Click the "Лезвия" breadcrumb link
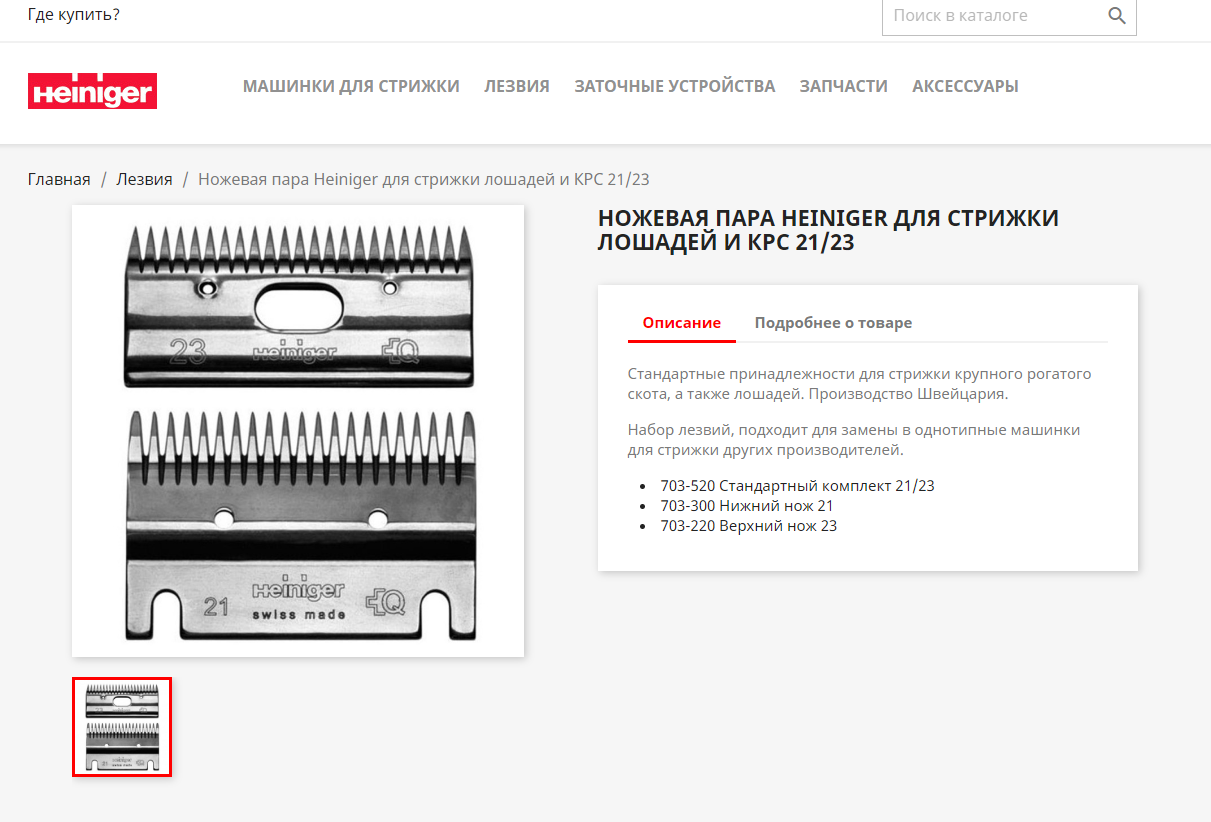The image size is (1211, 822). click(144, 179)
